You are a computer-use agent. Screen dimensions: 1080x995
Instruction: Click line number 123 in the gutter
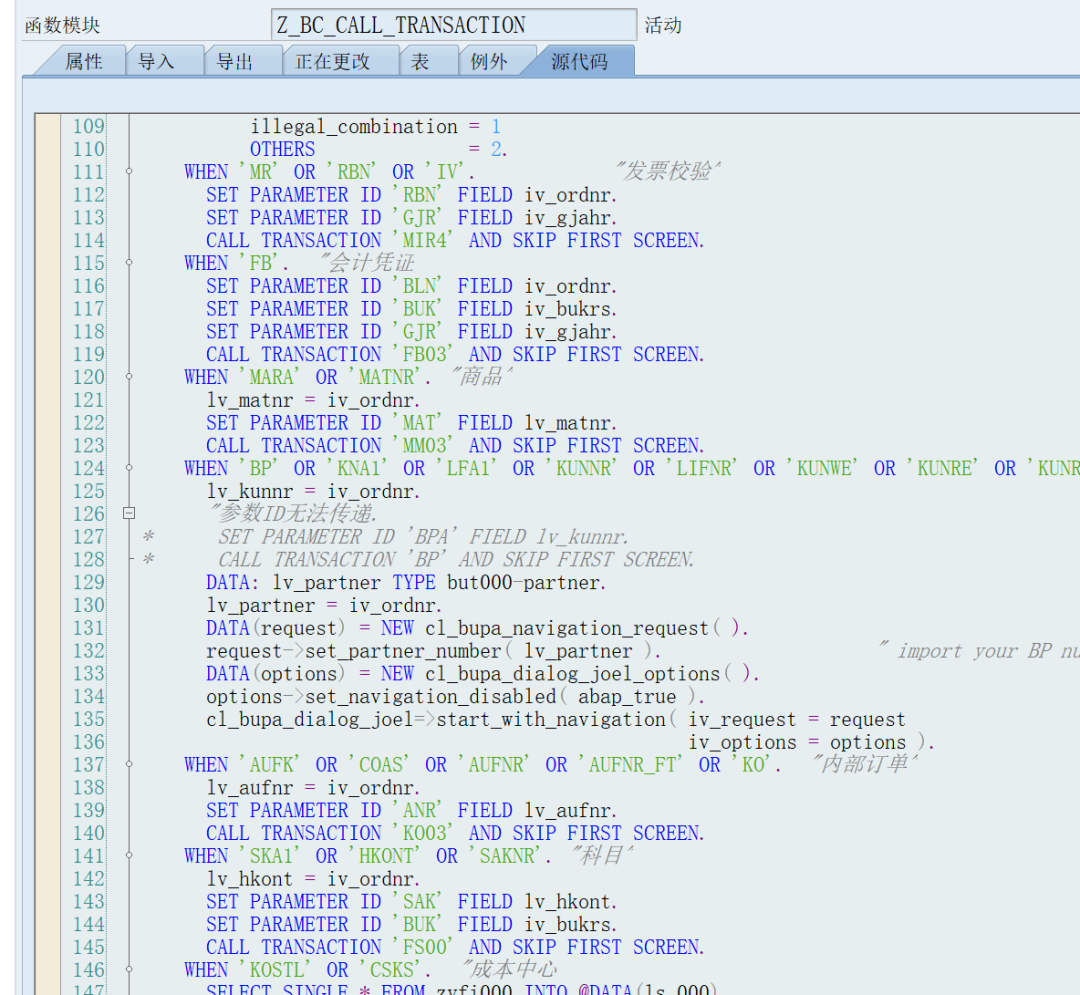tap(89, 446)
